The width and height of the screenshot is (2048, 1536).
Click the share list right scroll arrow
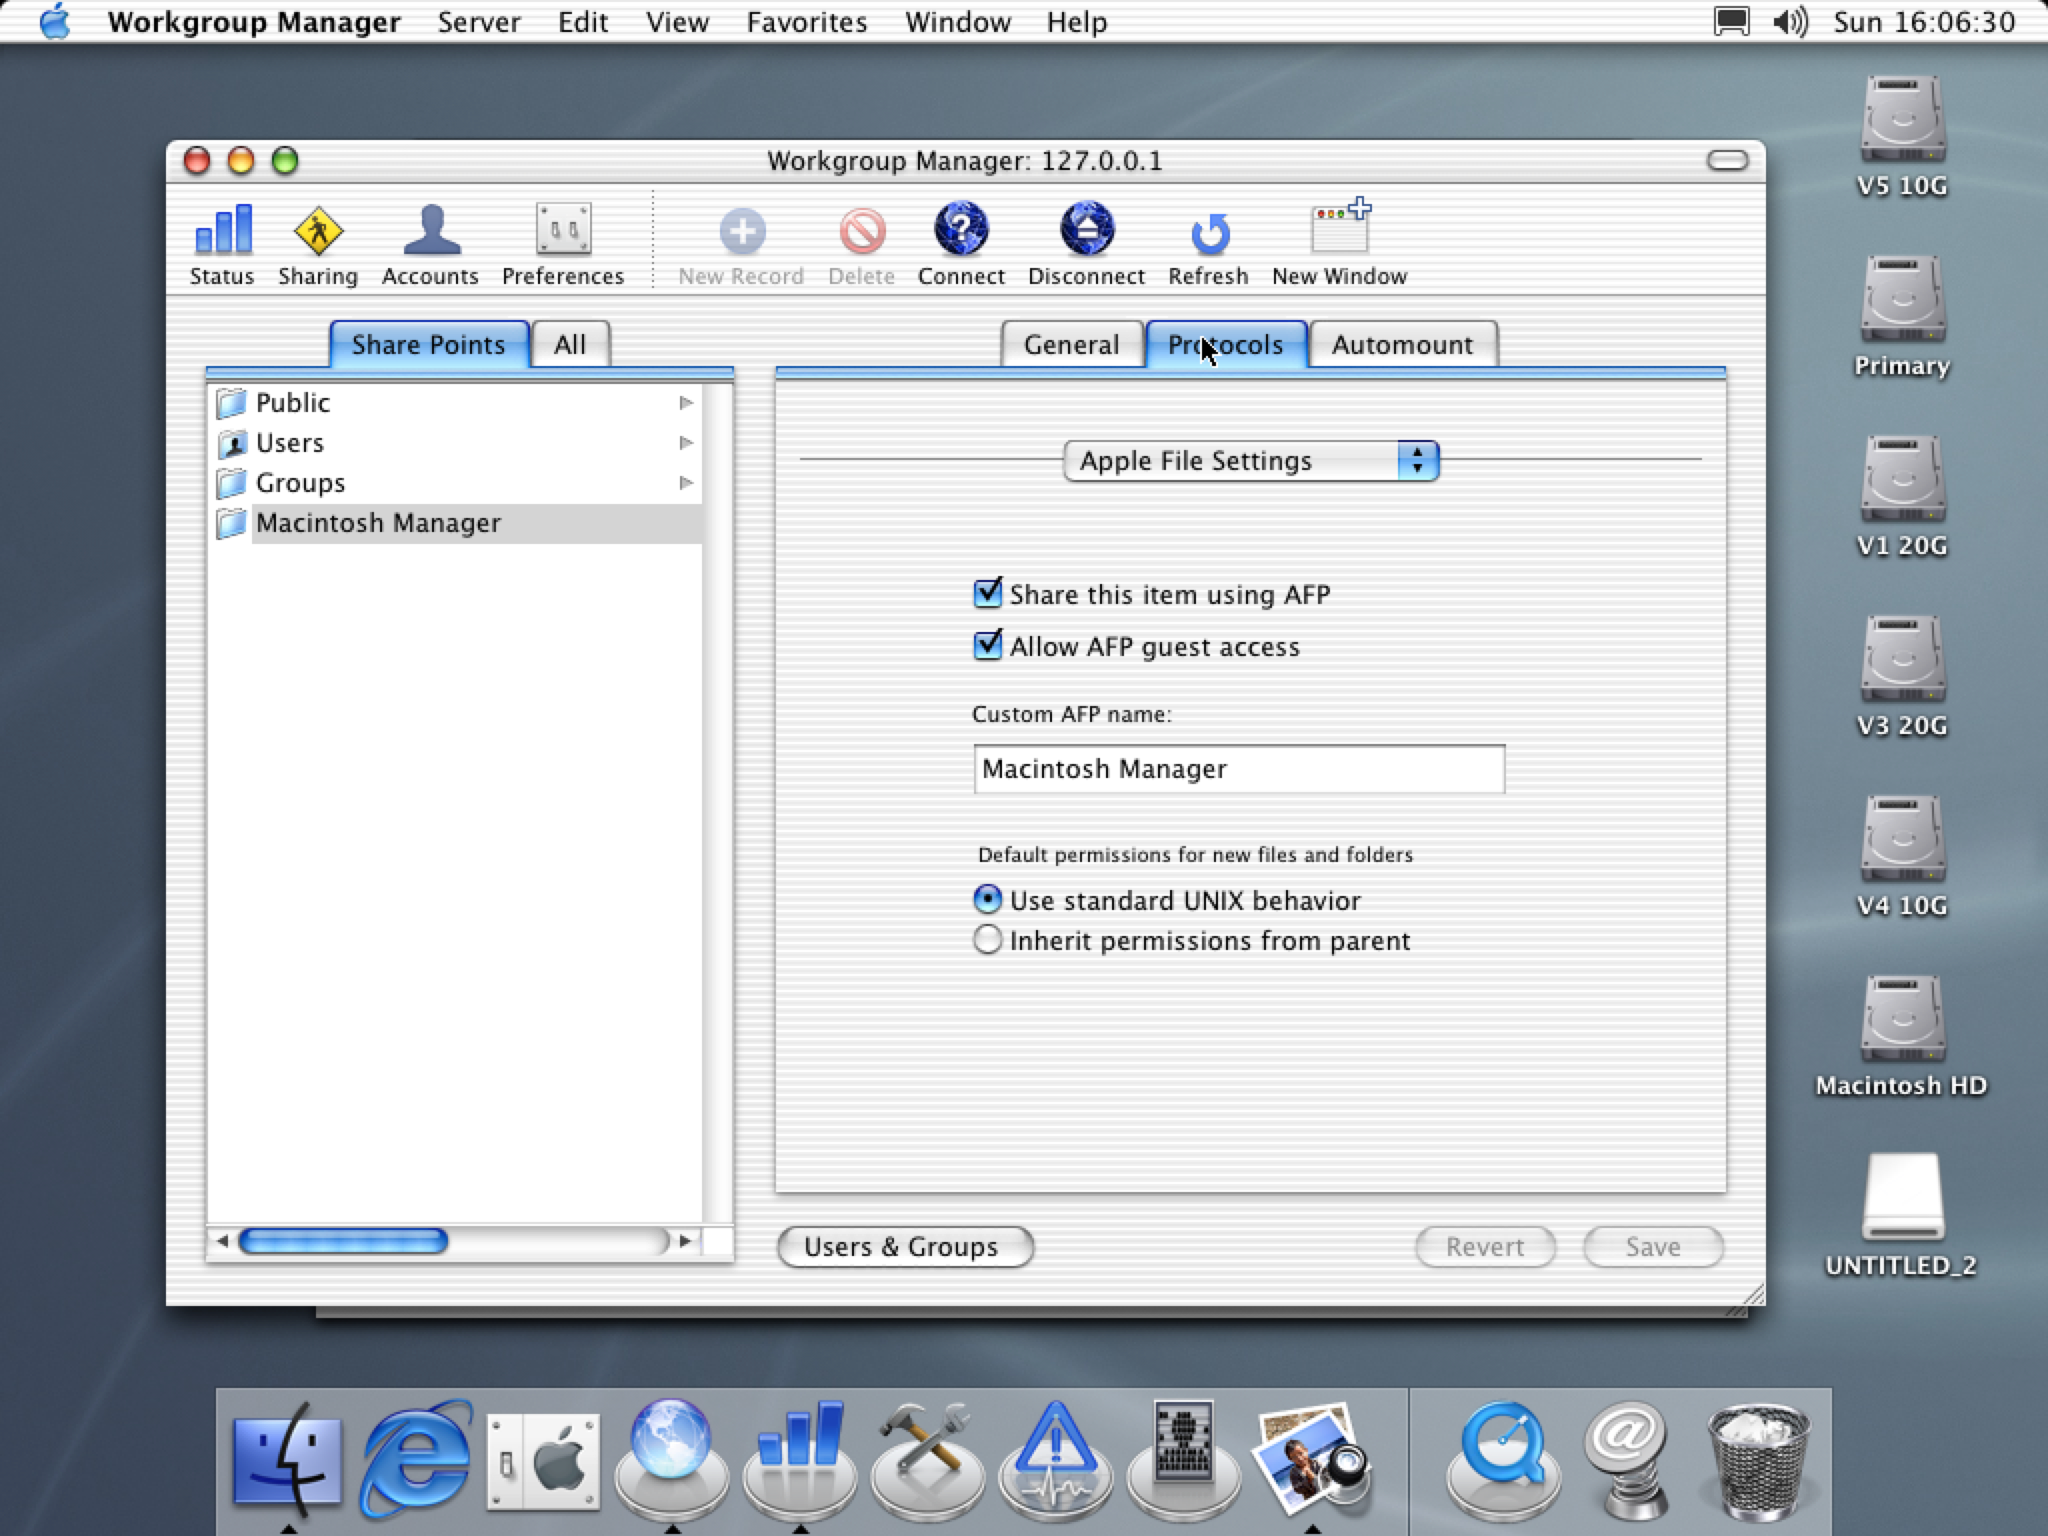pos(685,1241)
